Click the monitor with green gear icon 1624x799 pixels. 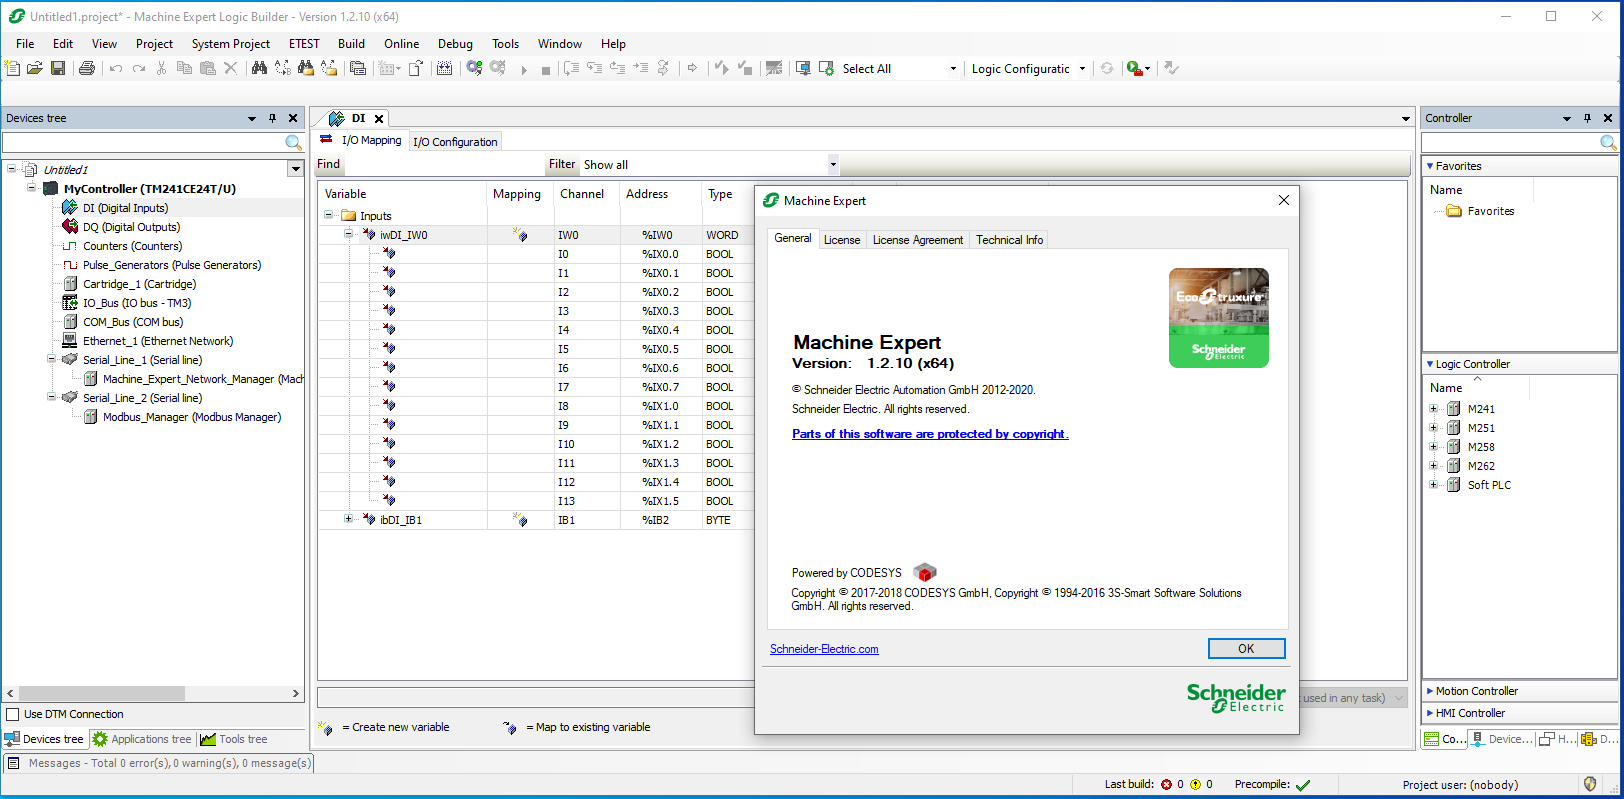[827, 68]
